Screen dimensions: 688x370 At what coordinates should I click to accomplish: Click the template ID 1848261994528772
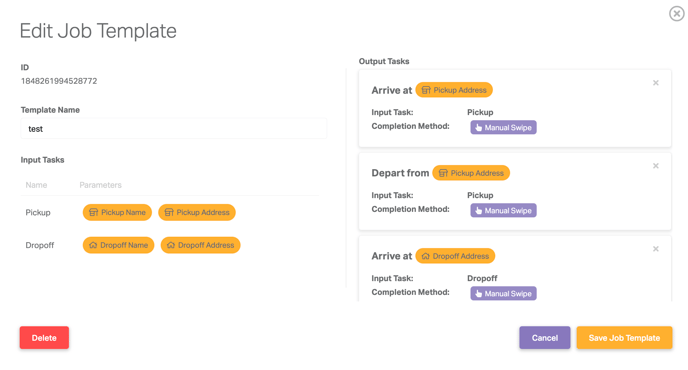pyautogui.click(x=59, y=81)
